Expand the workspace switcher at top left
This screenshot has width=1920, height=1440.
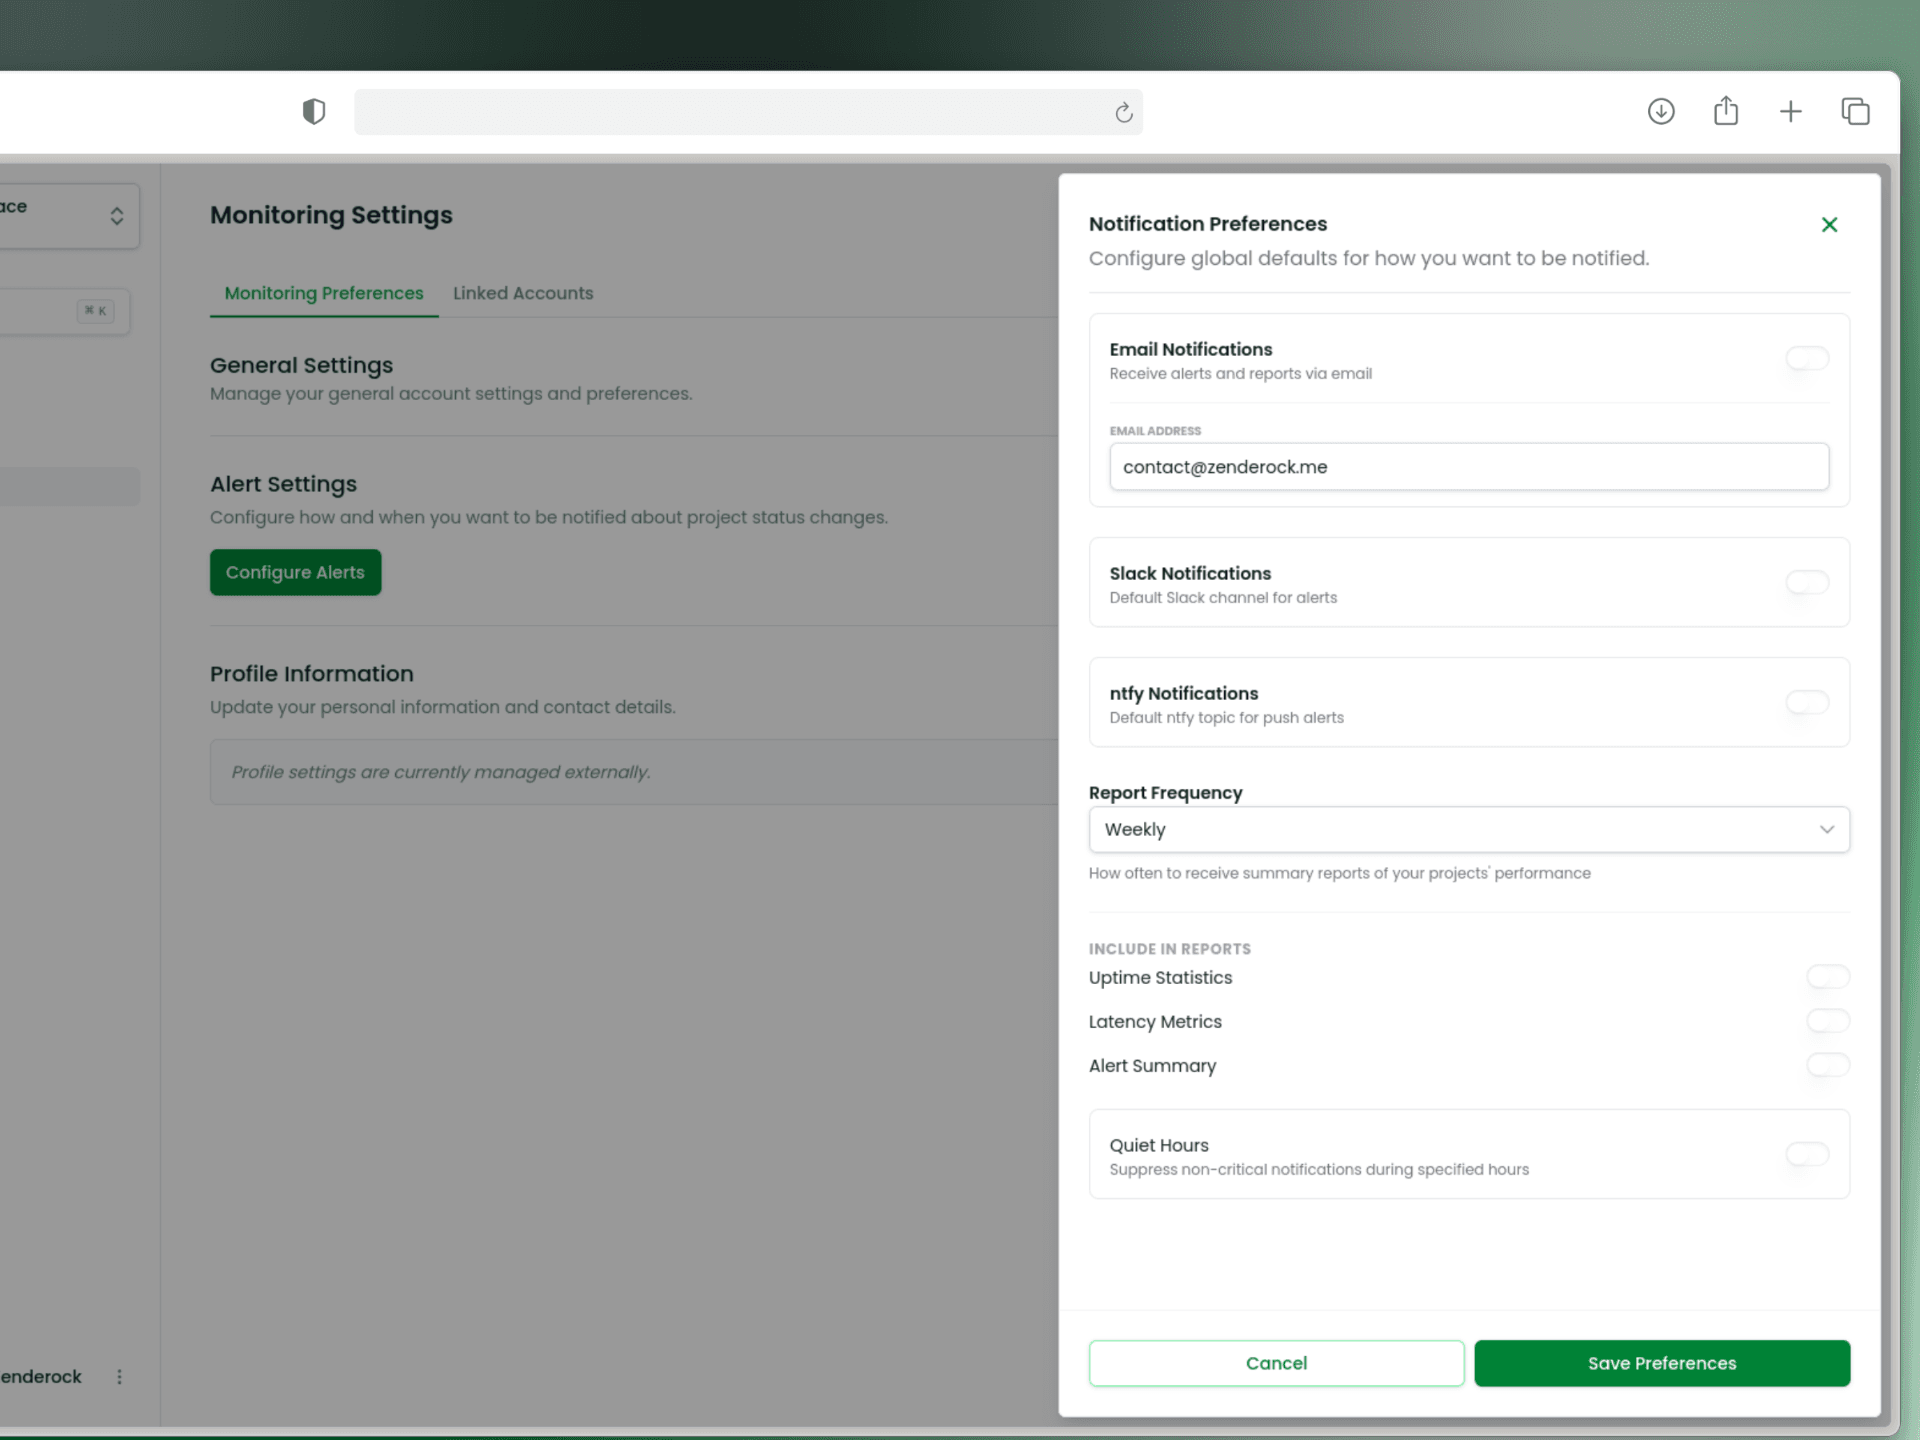coord(116,216)
